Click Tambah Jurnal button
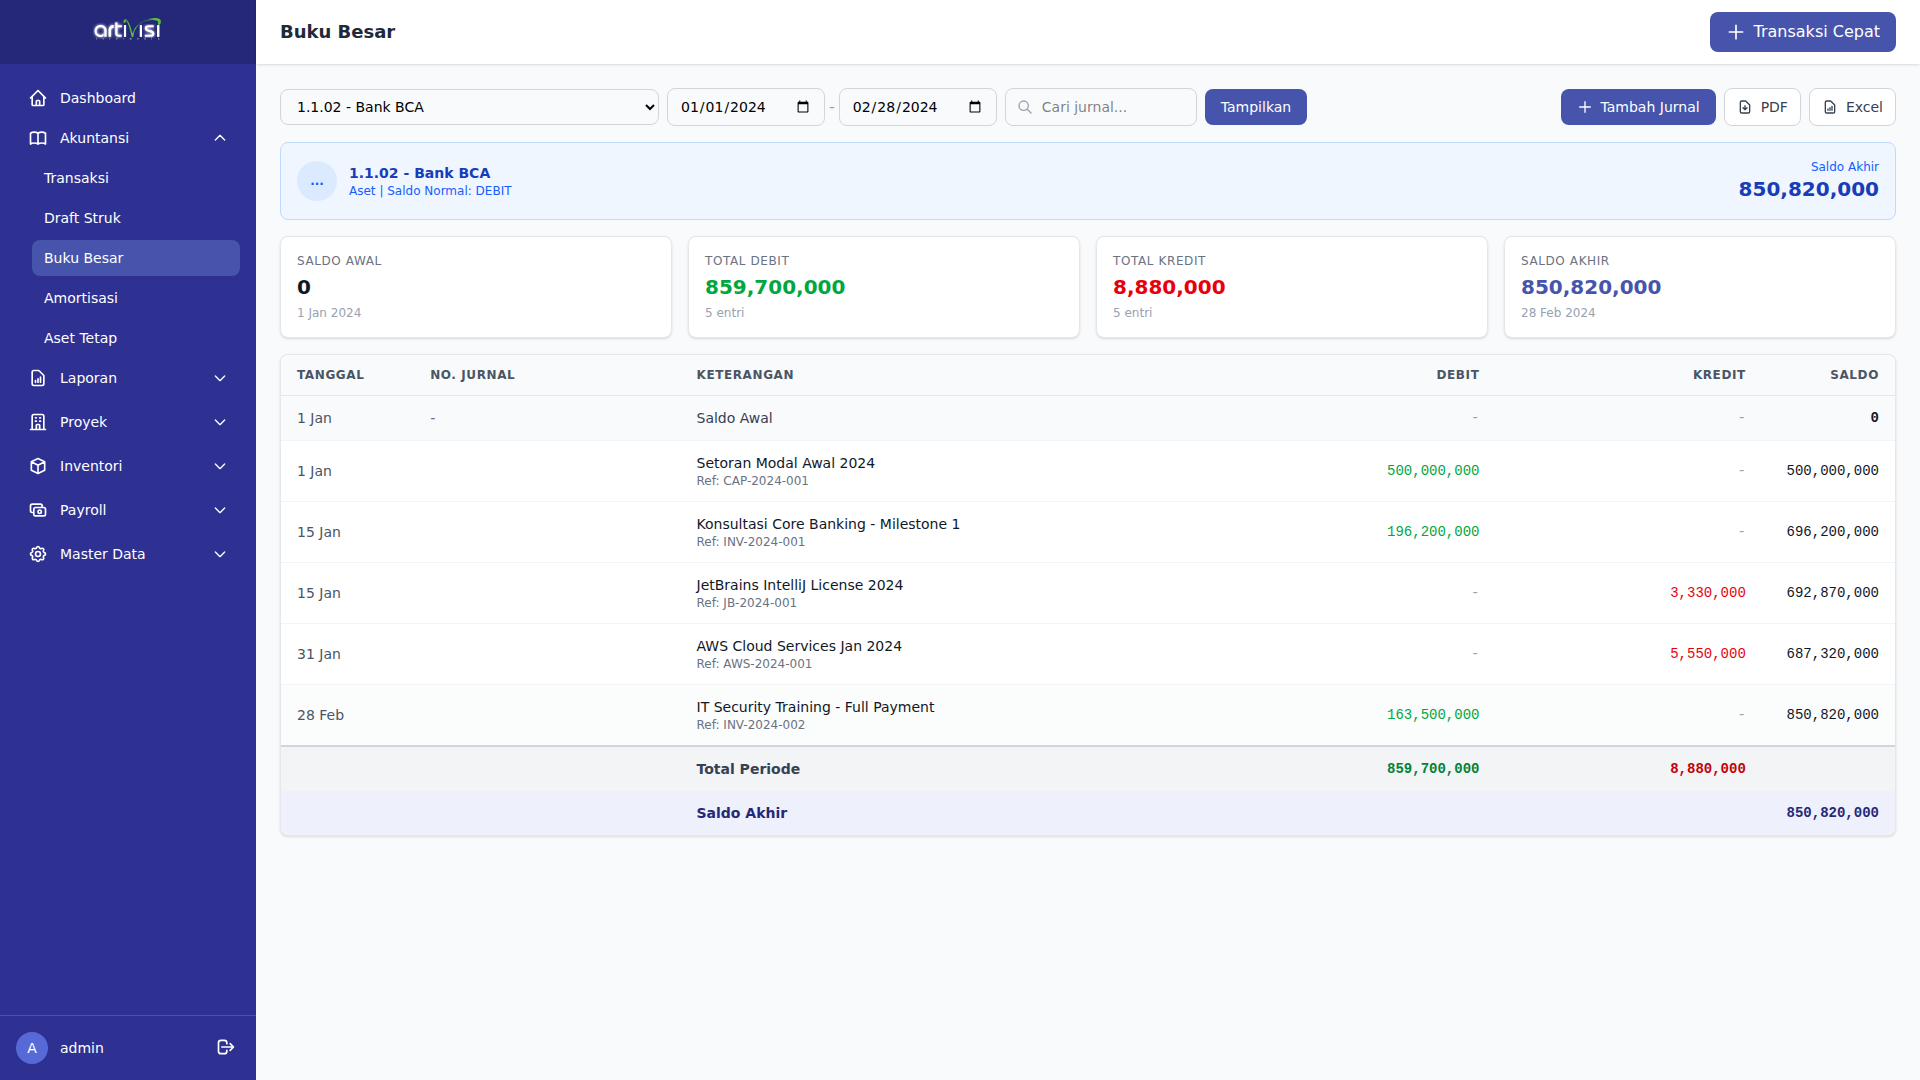This screenshot has width=1920, height=1080. click(x=1637, y=107)
